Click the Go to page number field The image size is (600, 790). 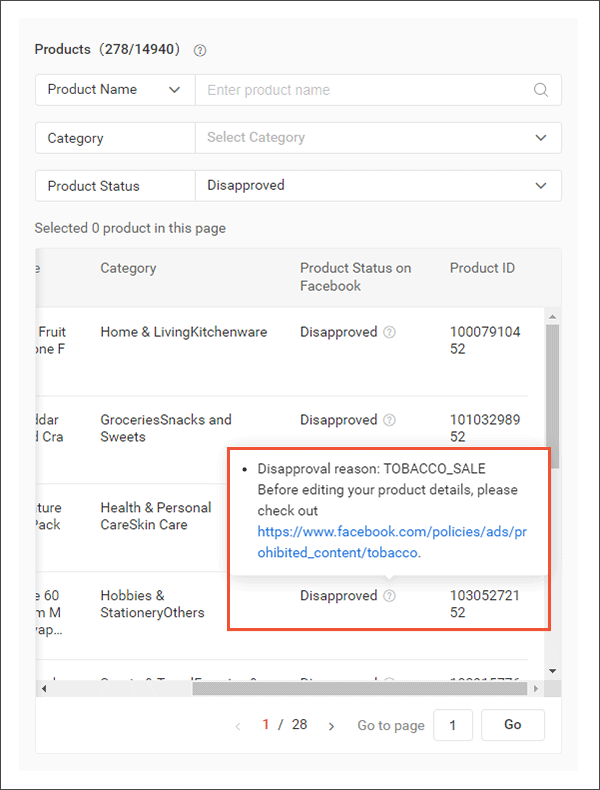tap(453, 725)
